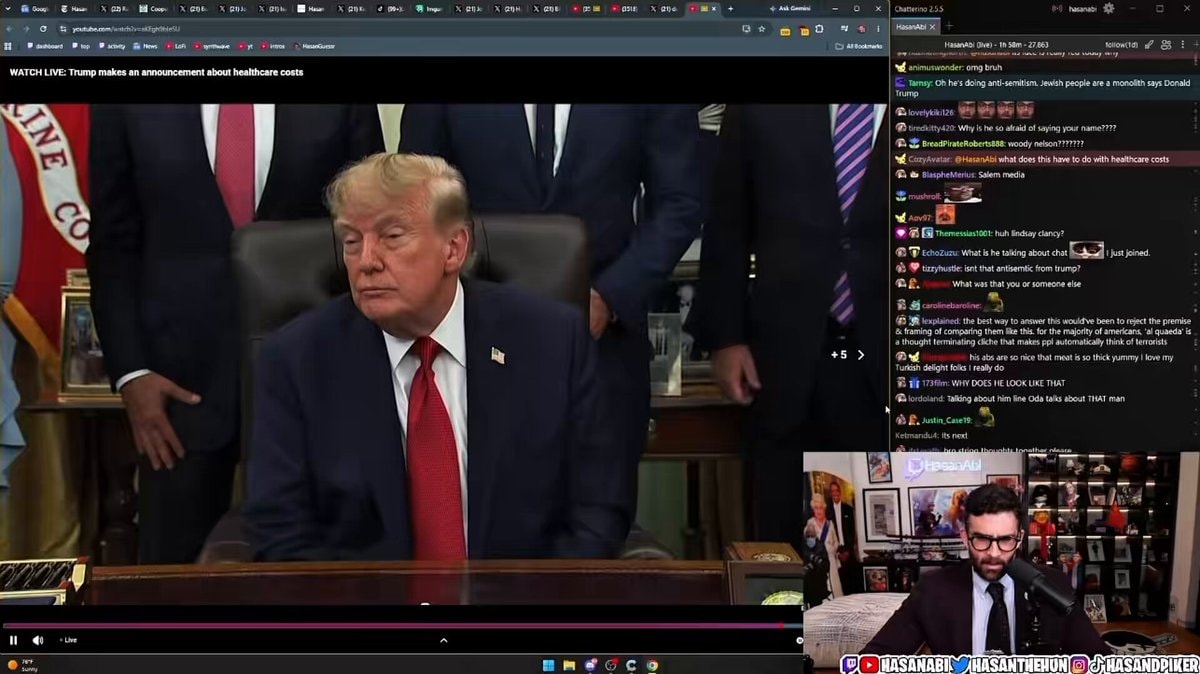Open the weather widget showing Sunny

click(22, 664)
